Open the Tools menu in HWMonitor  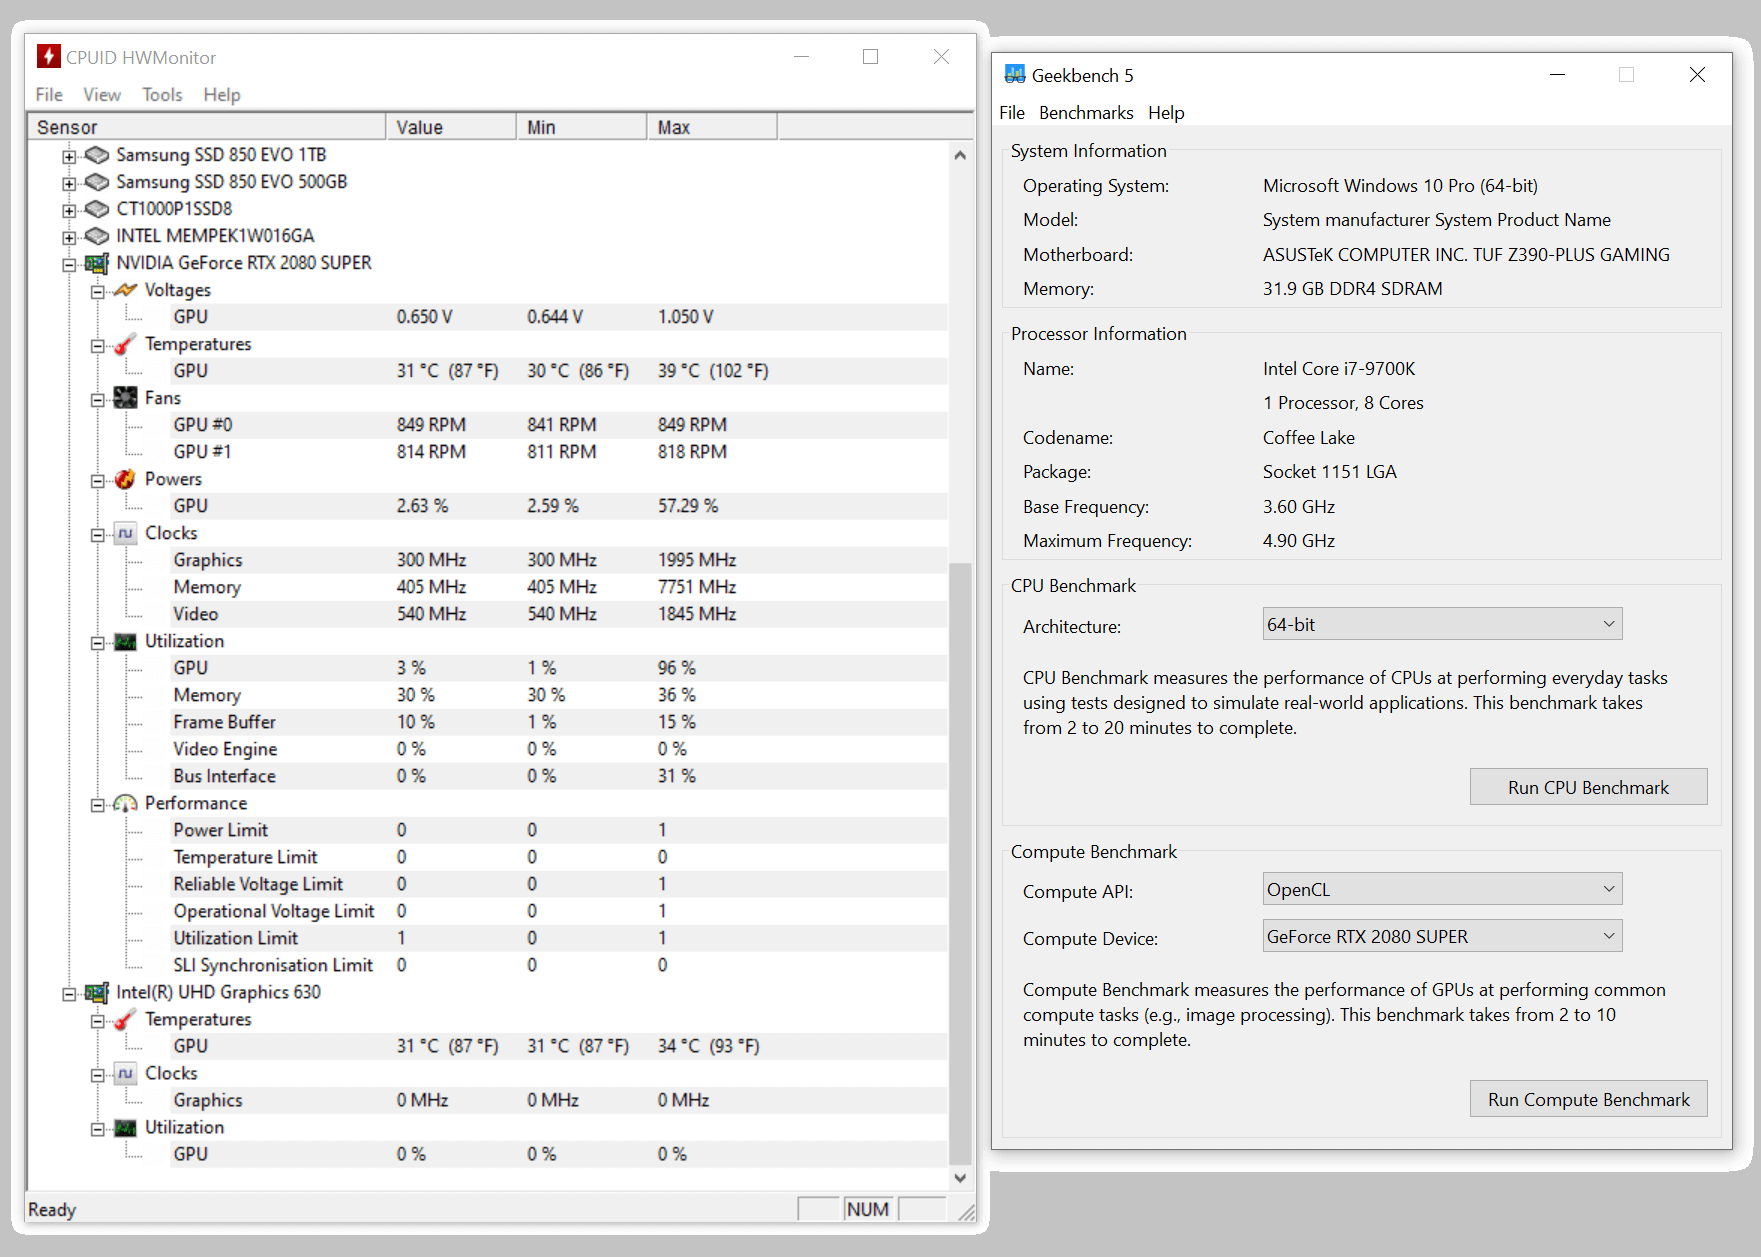[x=162, y=95]
